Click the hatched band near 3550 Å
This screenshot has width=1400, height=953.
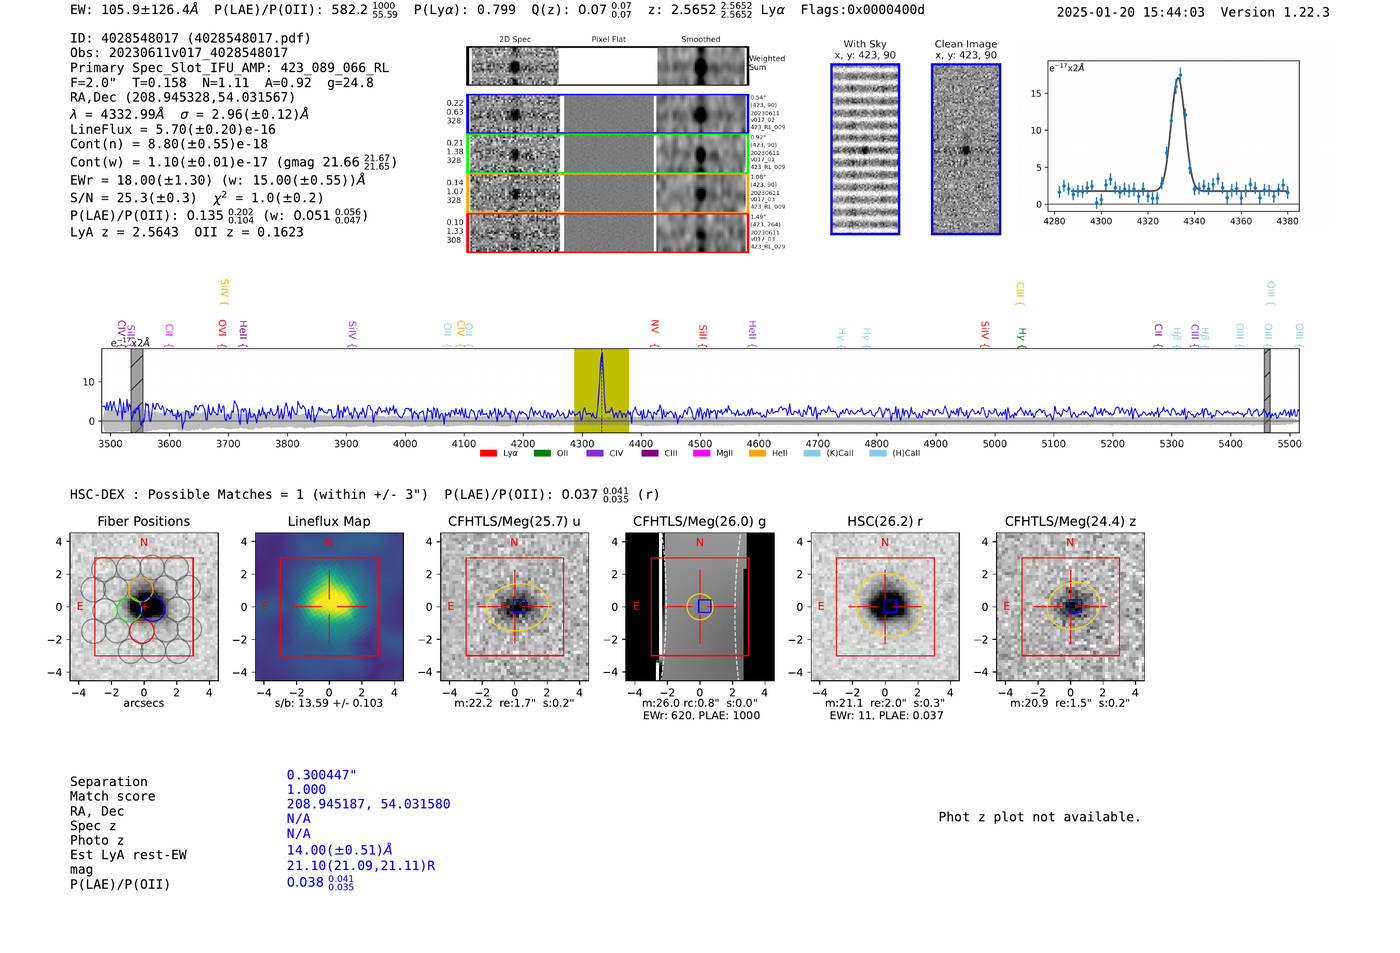point(137,391)
